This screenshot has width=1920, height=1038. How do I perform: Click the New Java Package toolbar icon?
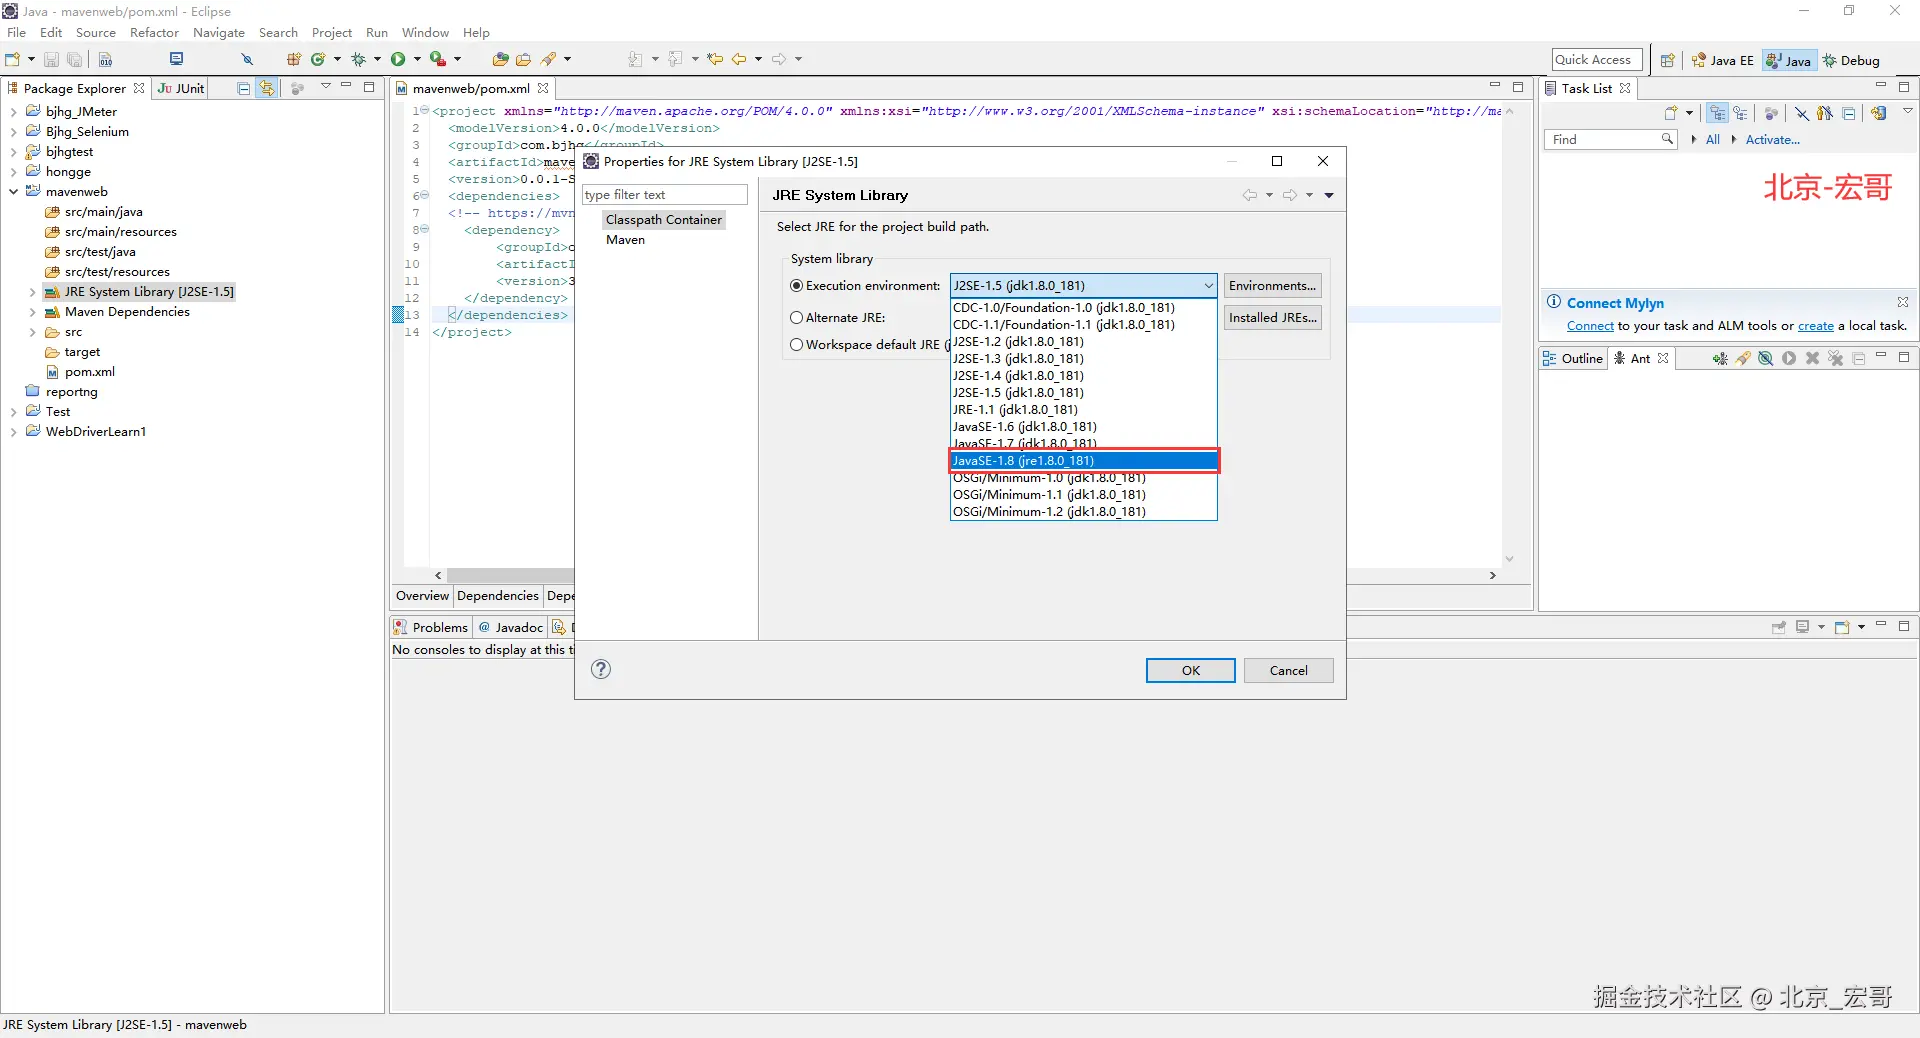click(x=294, y=60)
